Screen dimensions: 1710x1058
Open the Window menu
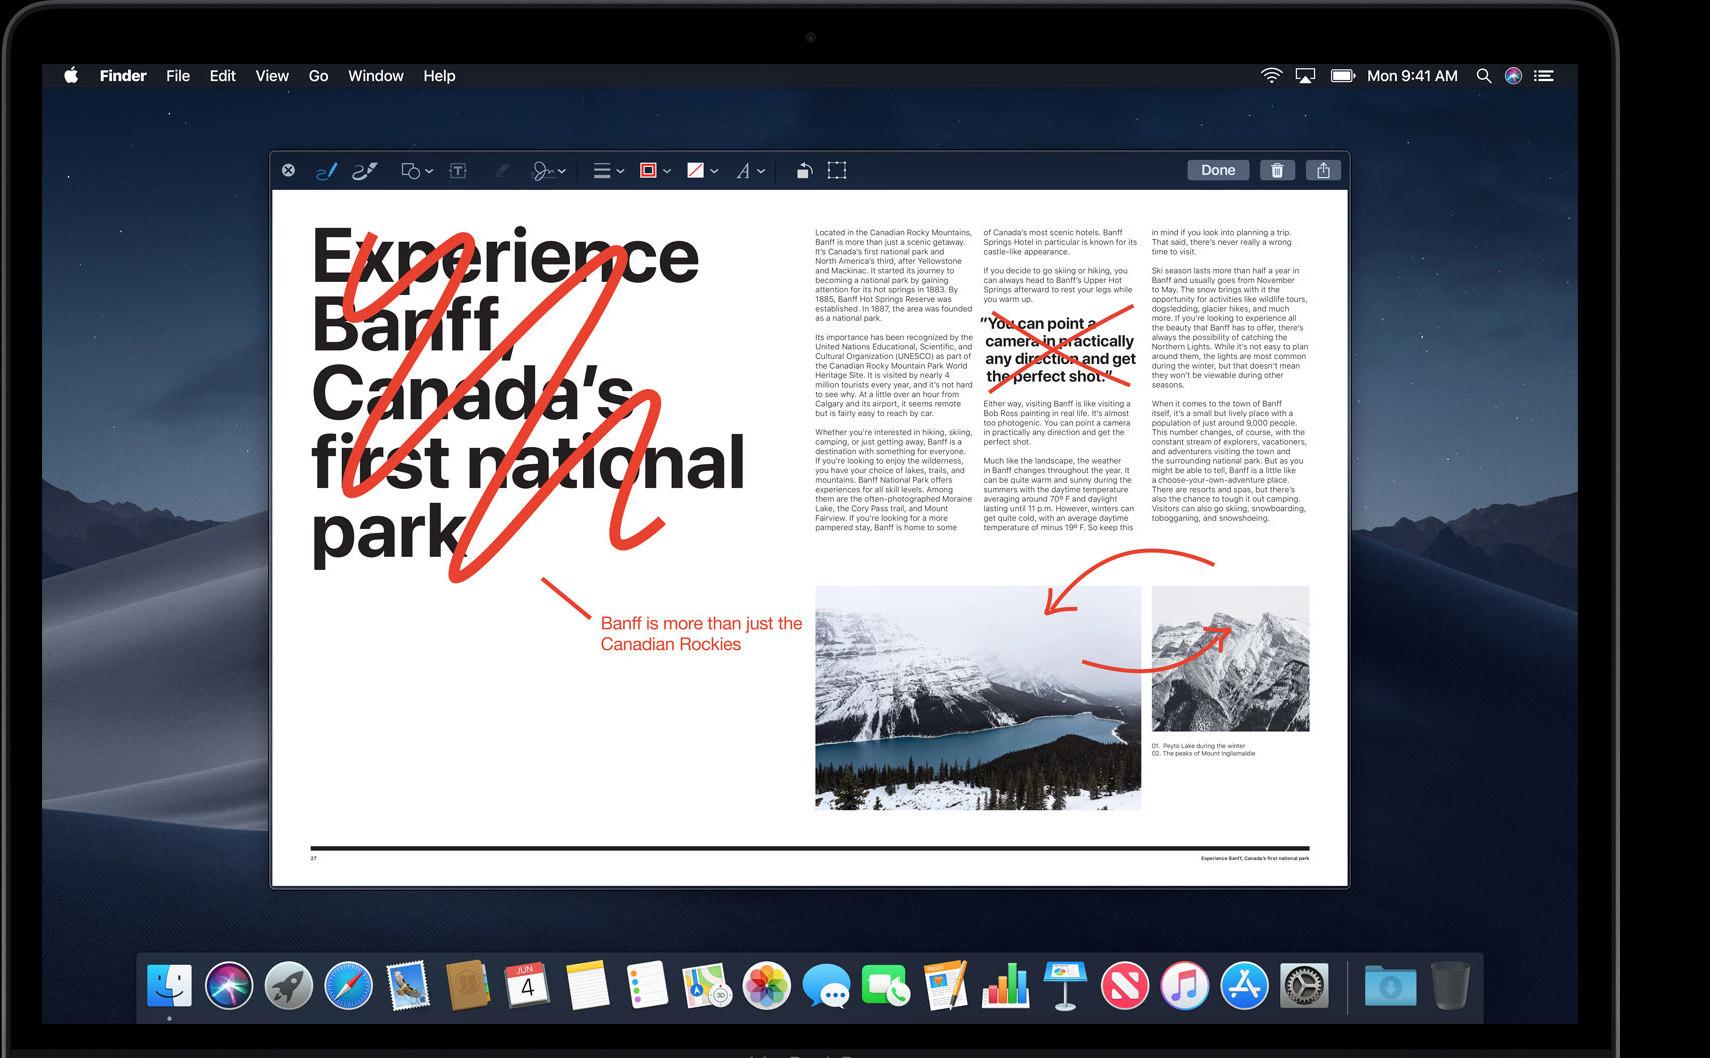pyautogui.click(x=376, y=76)
